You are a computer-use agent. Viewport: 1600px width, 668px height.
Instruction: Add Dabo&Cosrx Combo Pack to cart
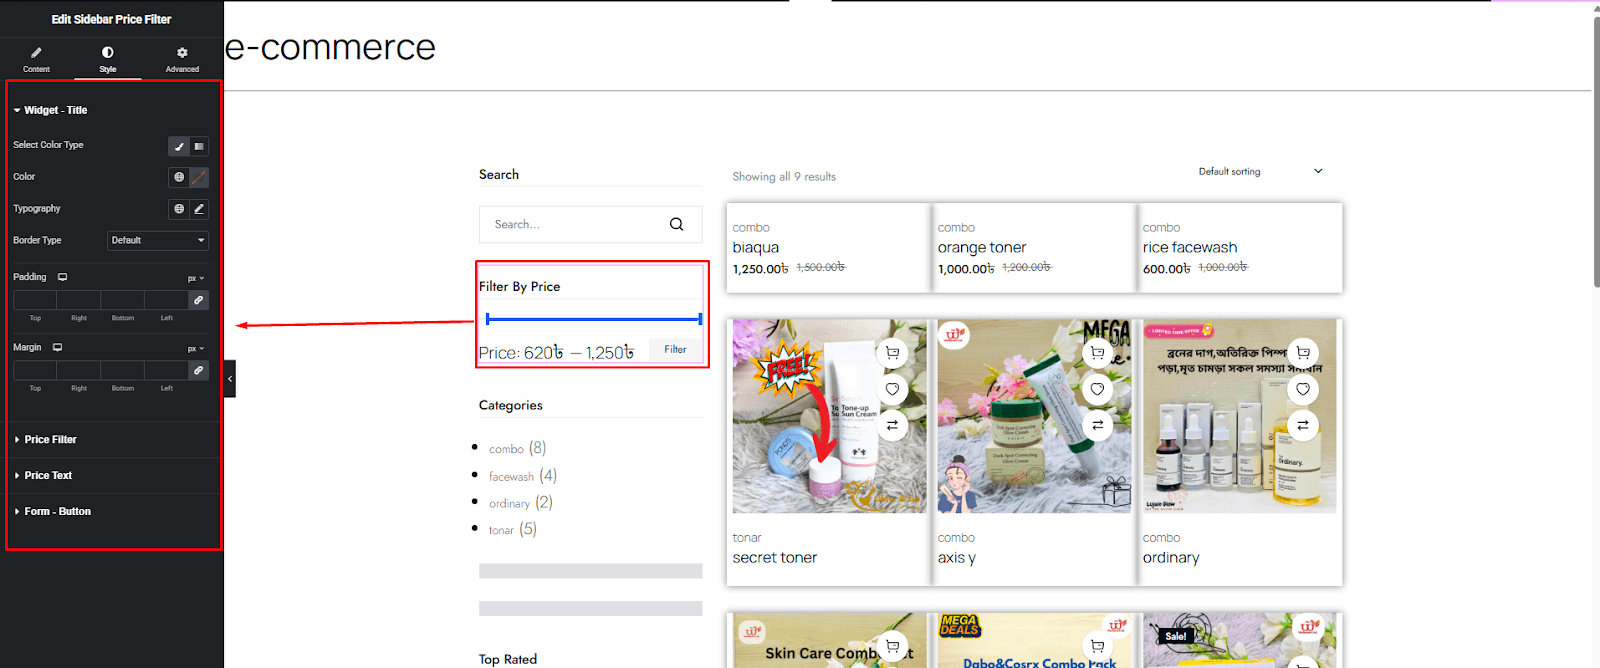pyautogui.click(x=1097, y=646)
